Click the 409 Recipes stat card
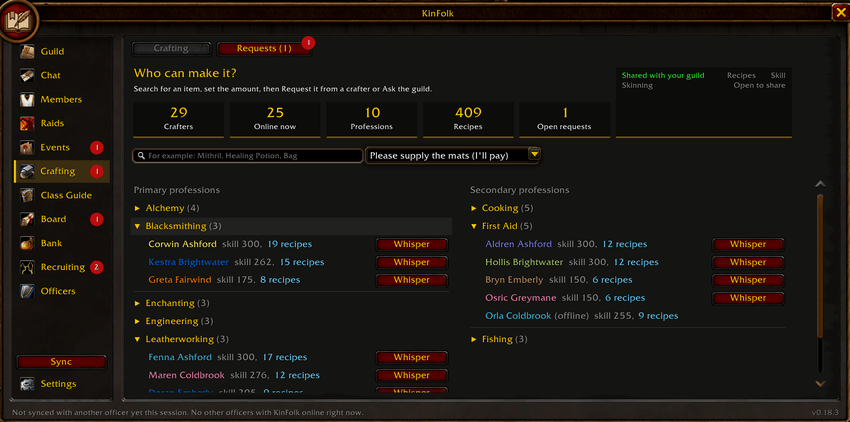This screenshot has width=850, height=422. pyautogui.click(x=468, y=119)
